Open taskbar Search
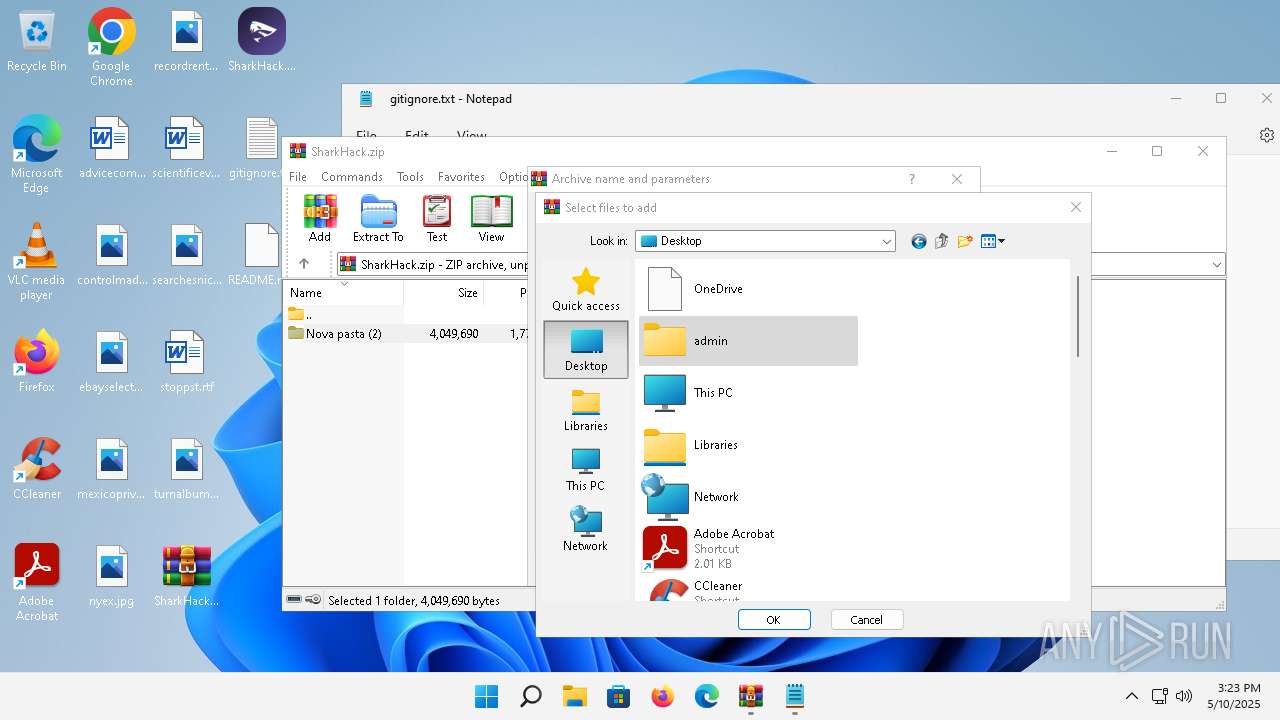Screen dimensions: 1280x720 point(531,696)
